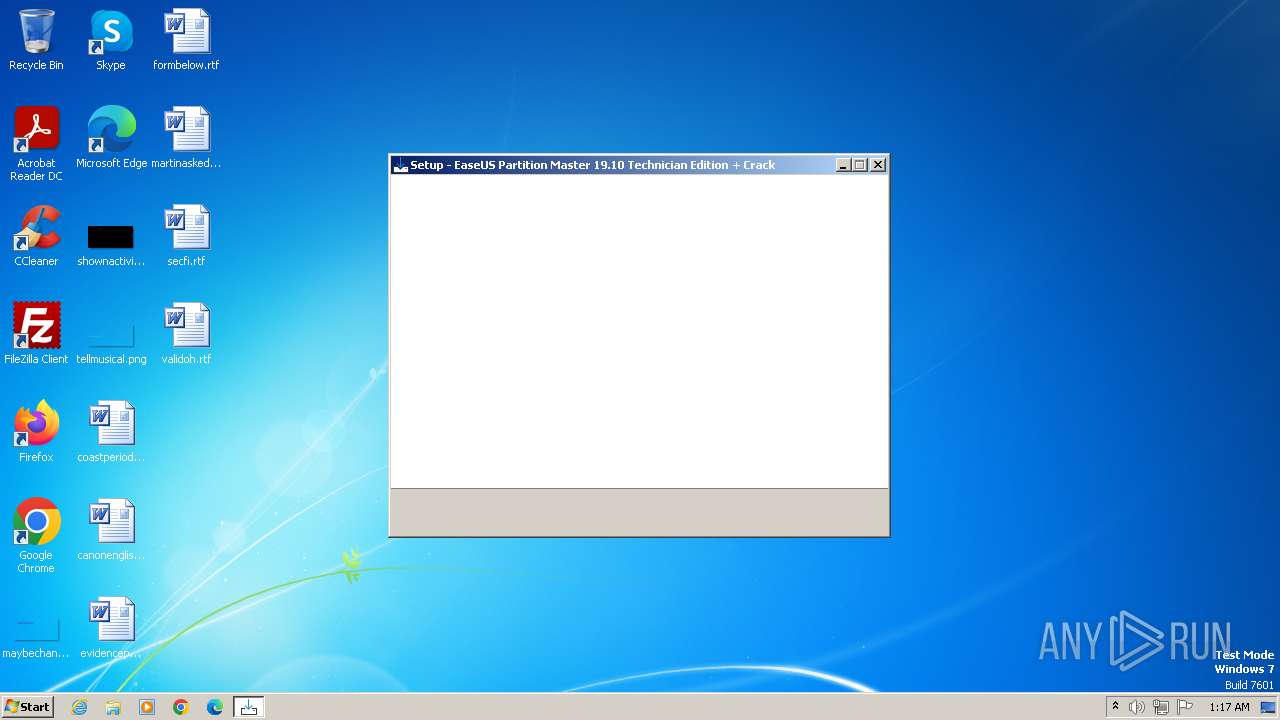The height and width of the screenshot is (720, 1280).
Task: Launch FileZilla Client shortcut
Action: pyautogui.click(x=36, y=334)
